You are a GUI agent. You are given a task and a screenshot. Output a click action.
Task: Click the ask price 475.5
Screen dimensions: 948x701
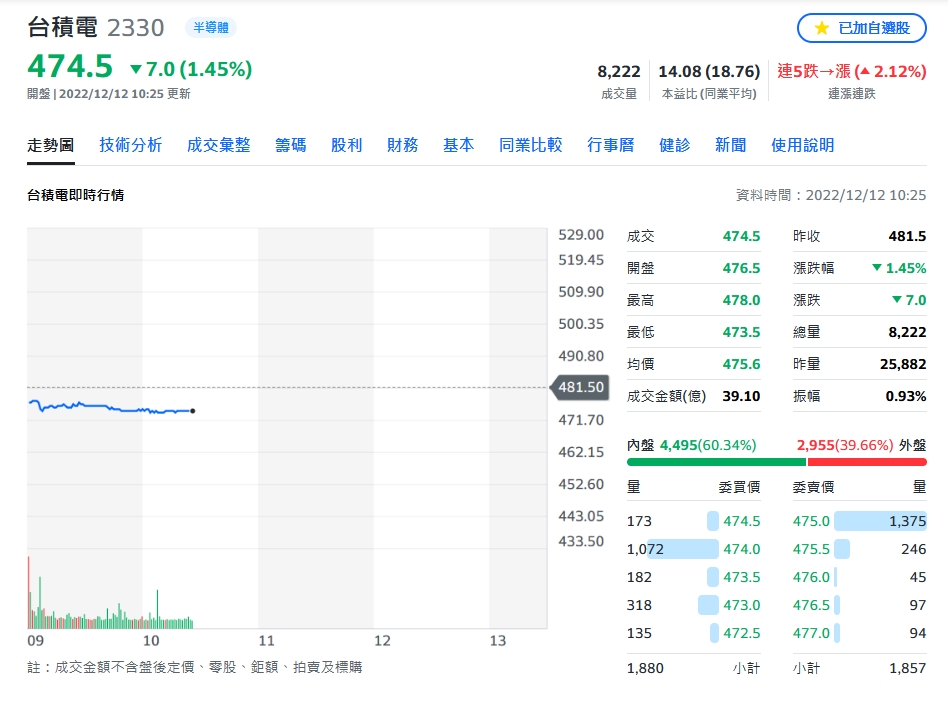[811, 549]
